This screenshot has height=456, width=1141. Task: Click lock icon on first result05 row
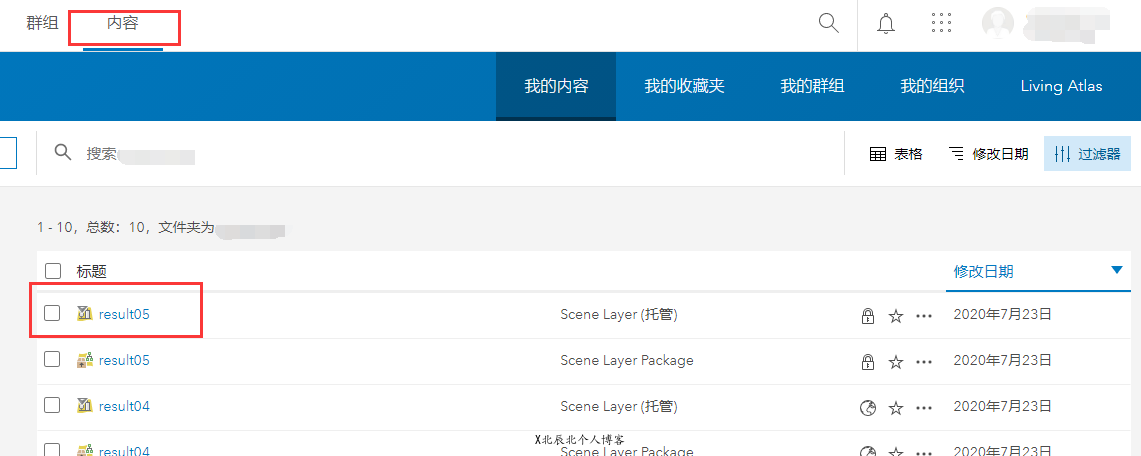[868, 316]
